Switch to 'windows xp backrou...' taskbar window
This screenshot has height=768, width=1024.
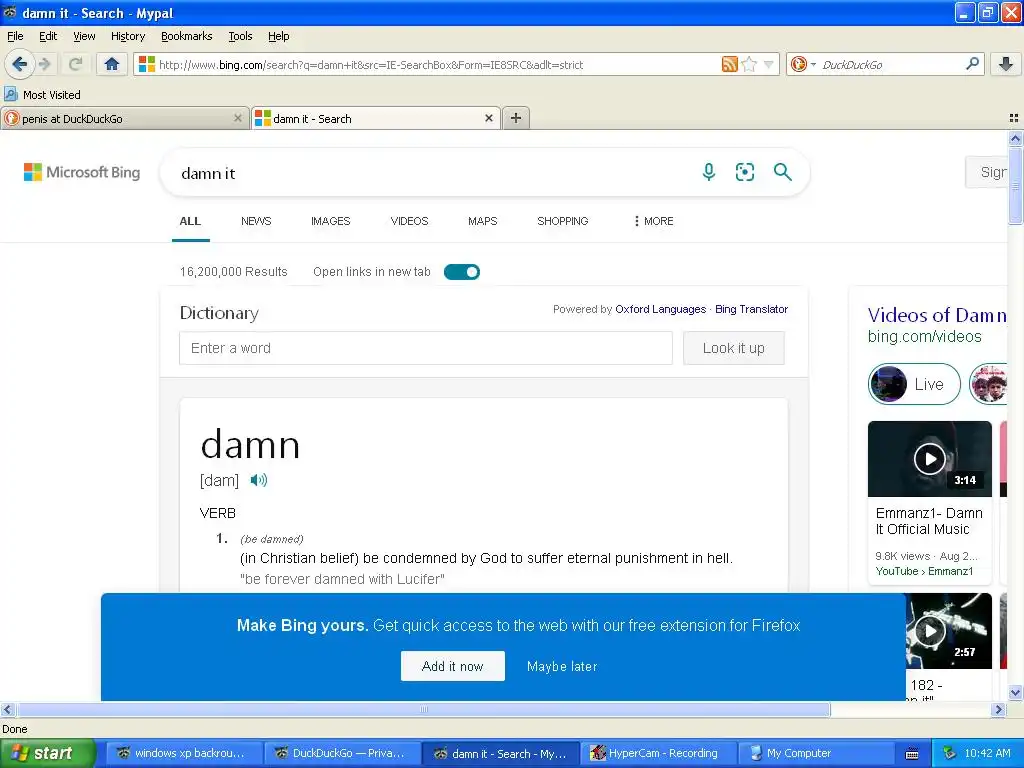184,753
